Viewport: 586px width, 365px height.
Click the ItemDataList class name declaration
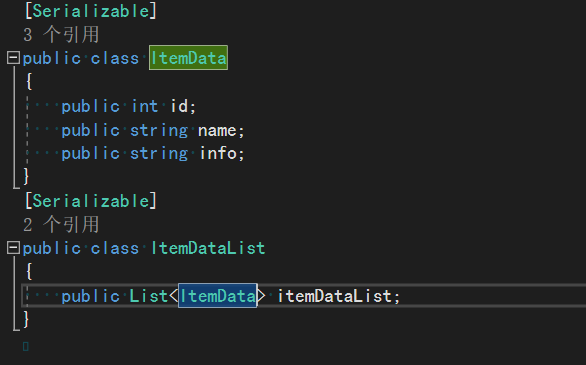[208, 248]
